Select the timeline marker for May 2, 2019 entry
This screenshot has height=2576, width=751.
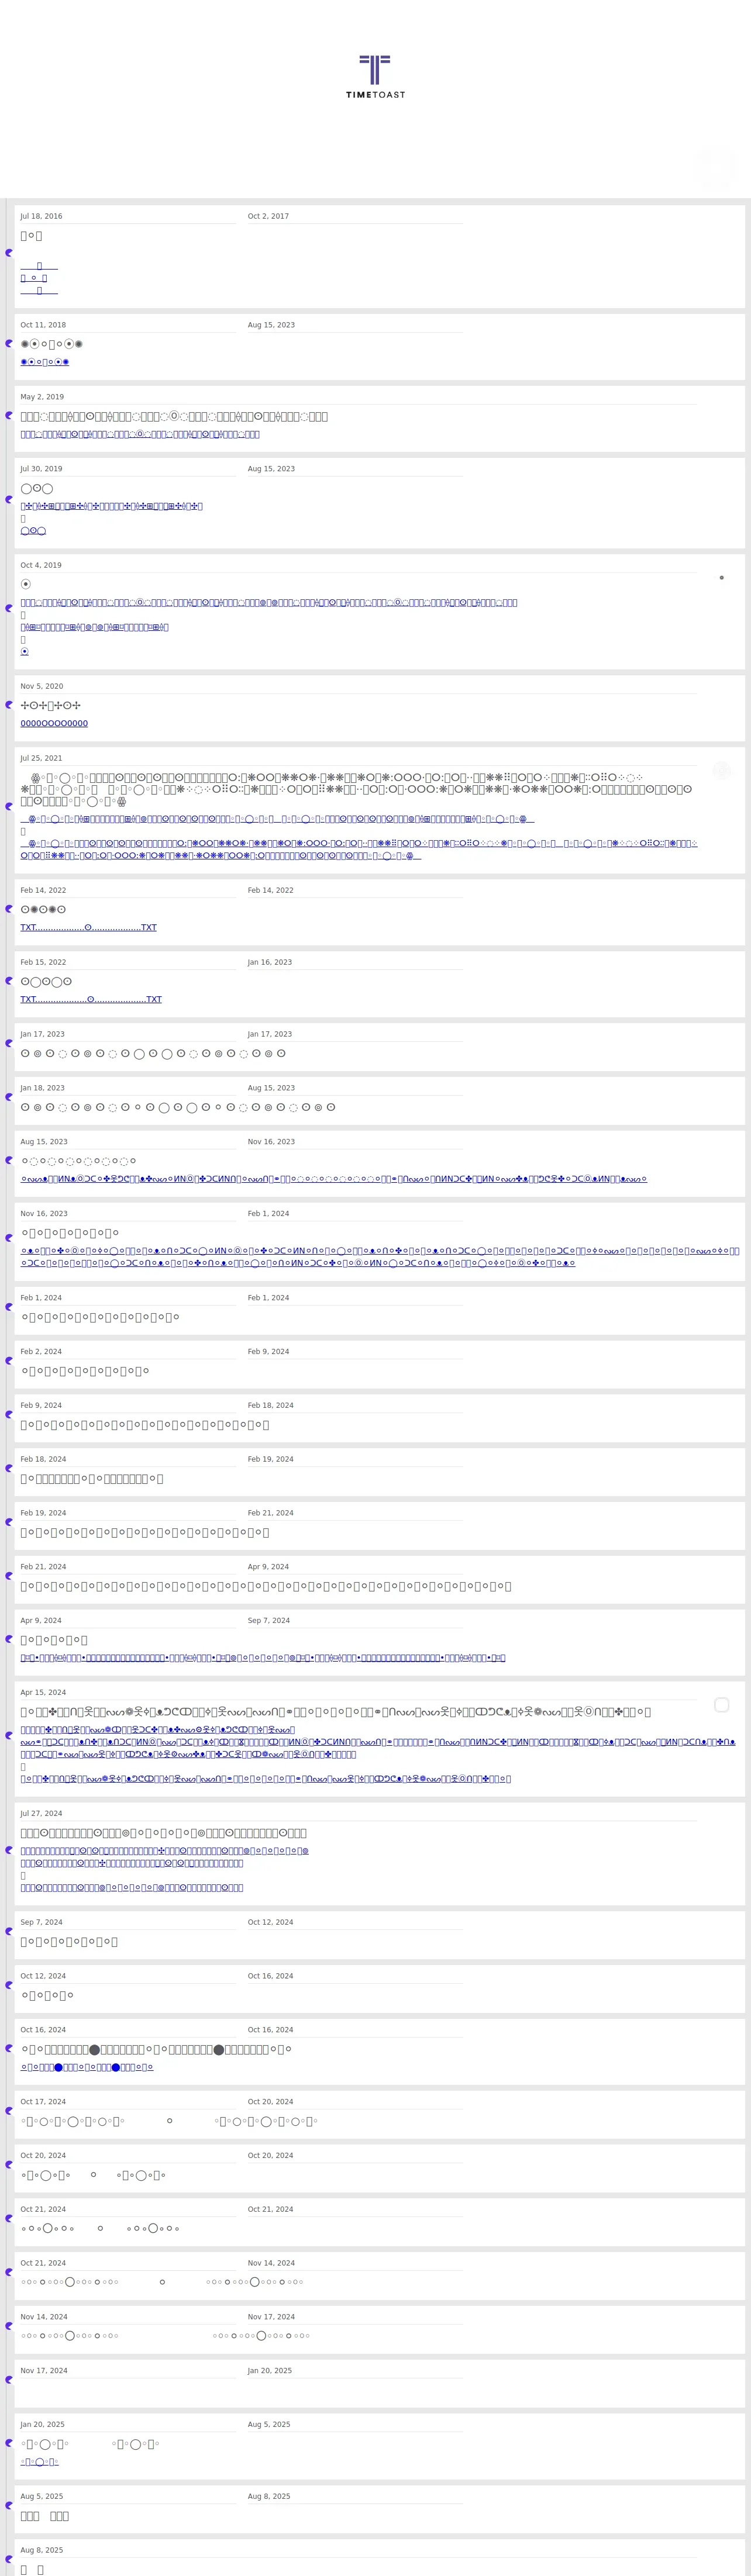9,416
